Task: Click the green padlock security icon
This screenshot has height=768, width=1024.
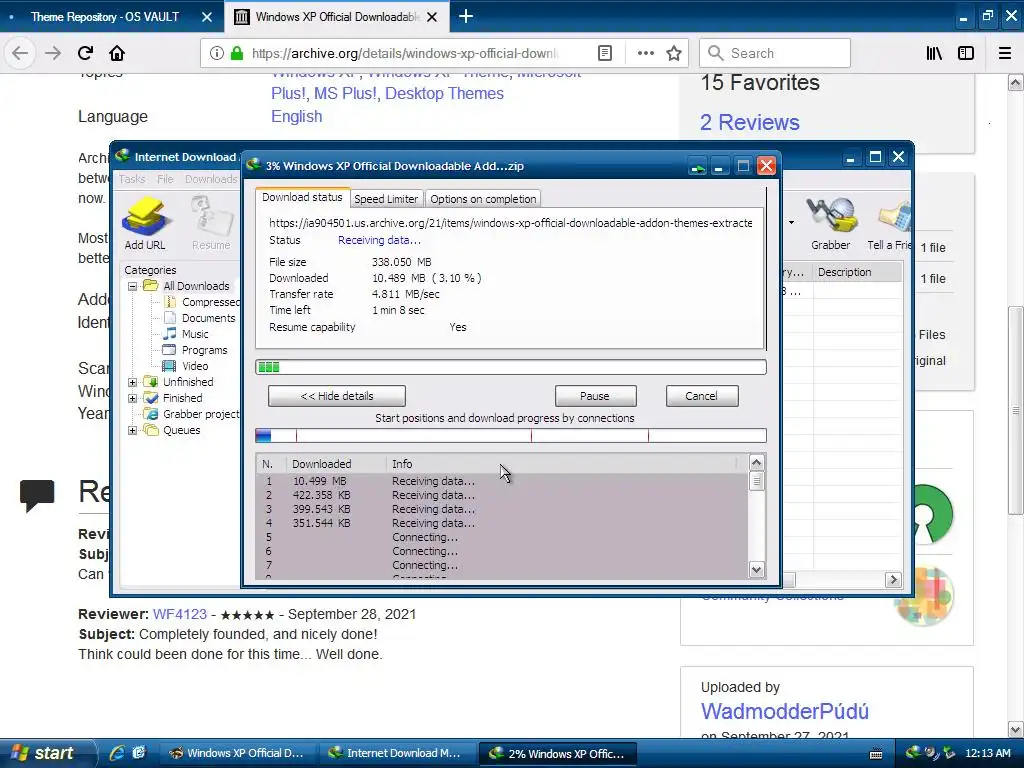Action: coord(237,53)
